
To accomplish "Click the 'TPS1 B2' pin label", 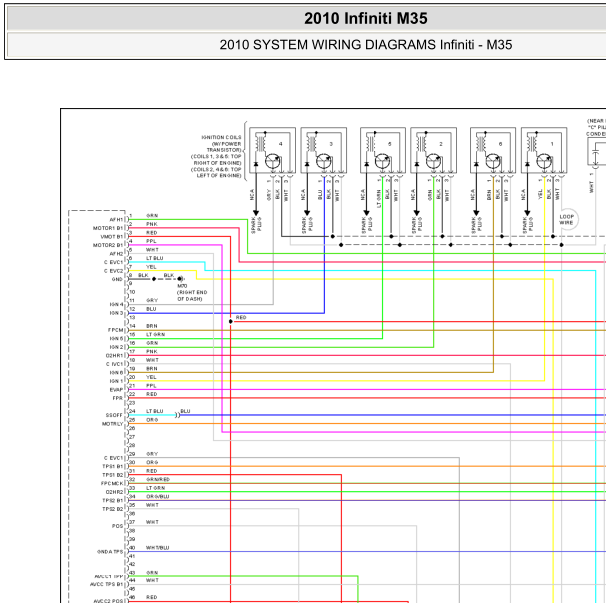I will (112, 475).
